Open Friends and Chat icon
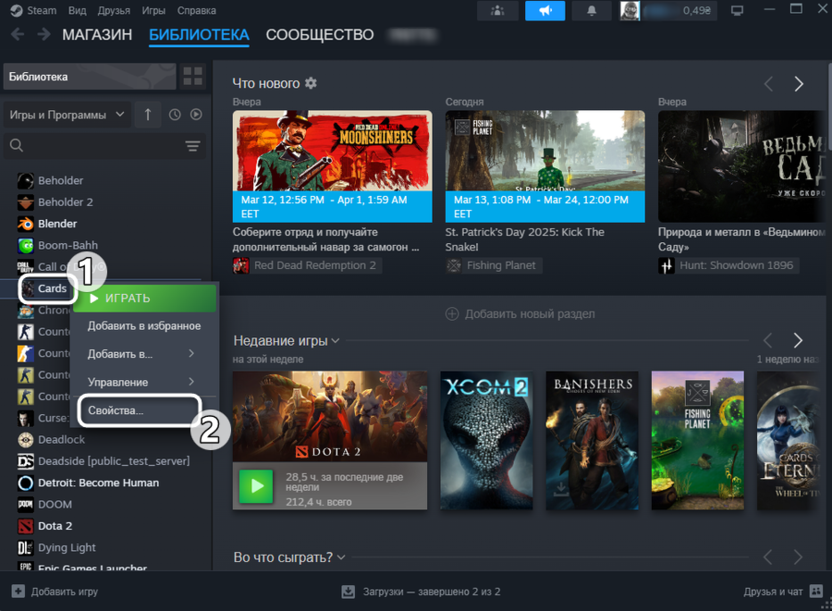This screenshot has height=611, width=832. point(816,591)
